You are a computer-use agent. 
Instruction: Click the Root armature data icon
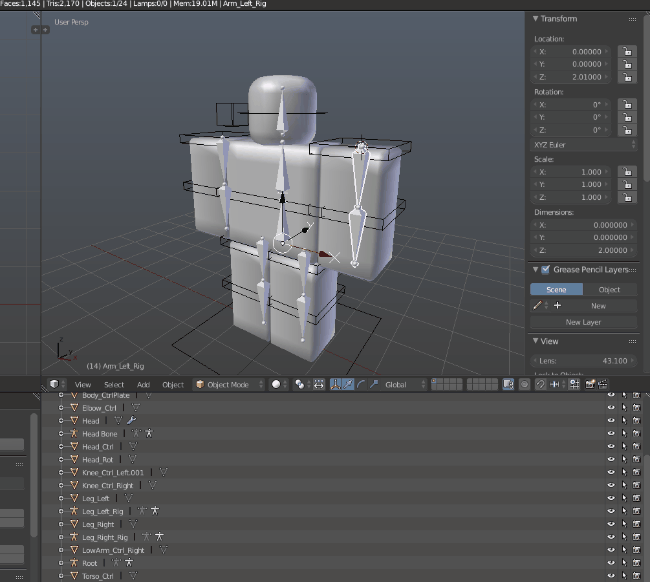(116, 563)
